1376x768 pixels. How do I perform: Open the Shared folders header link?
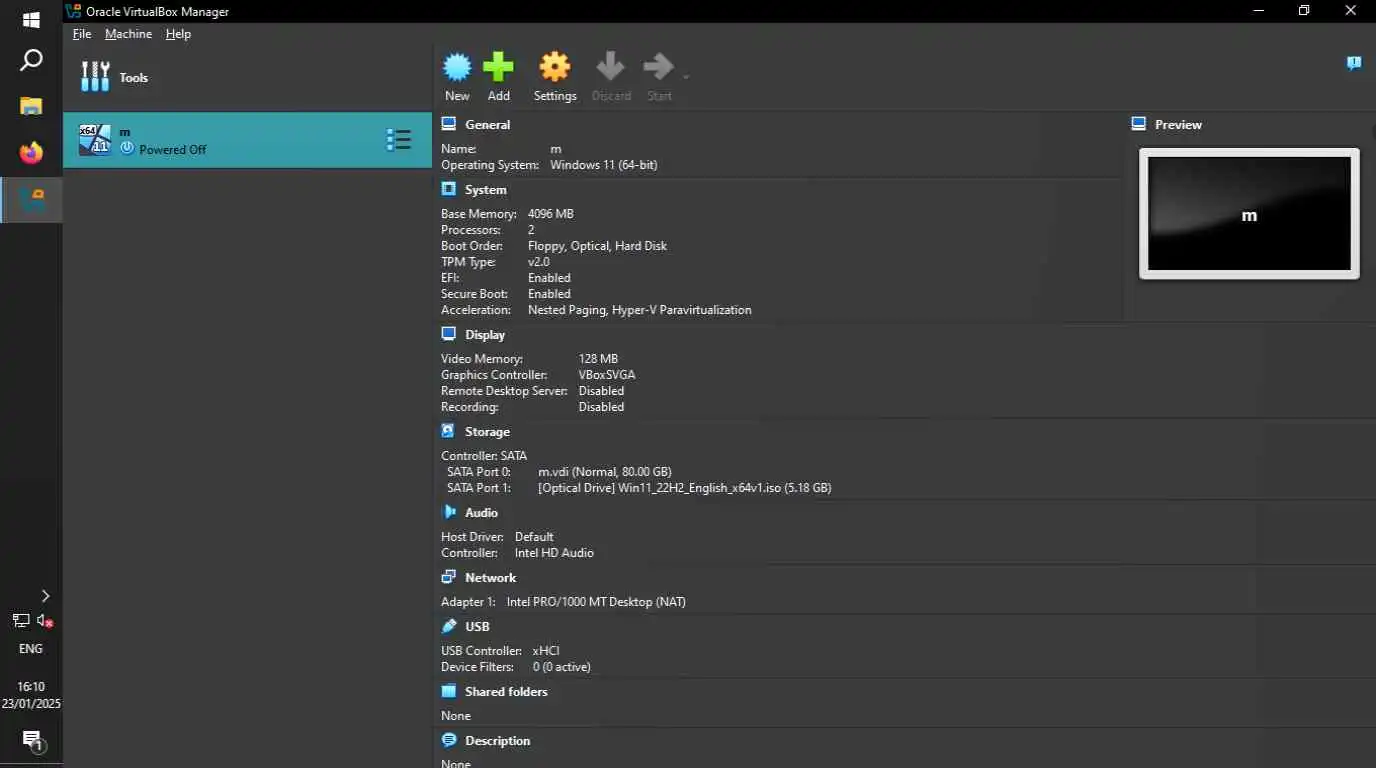point(506,692)
